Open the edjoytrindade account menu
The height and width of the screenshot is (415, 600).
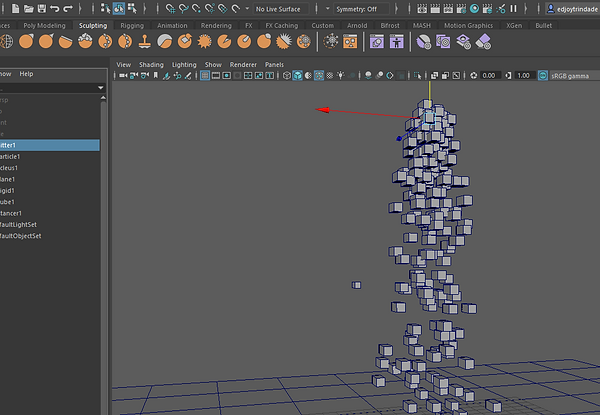click(572, 9)
